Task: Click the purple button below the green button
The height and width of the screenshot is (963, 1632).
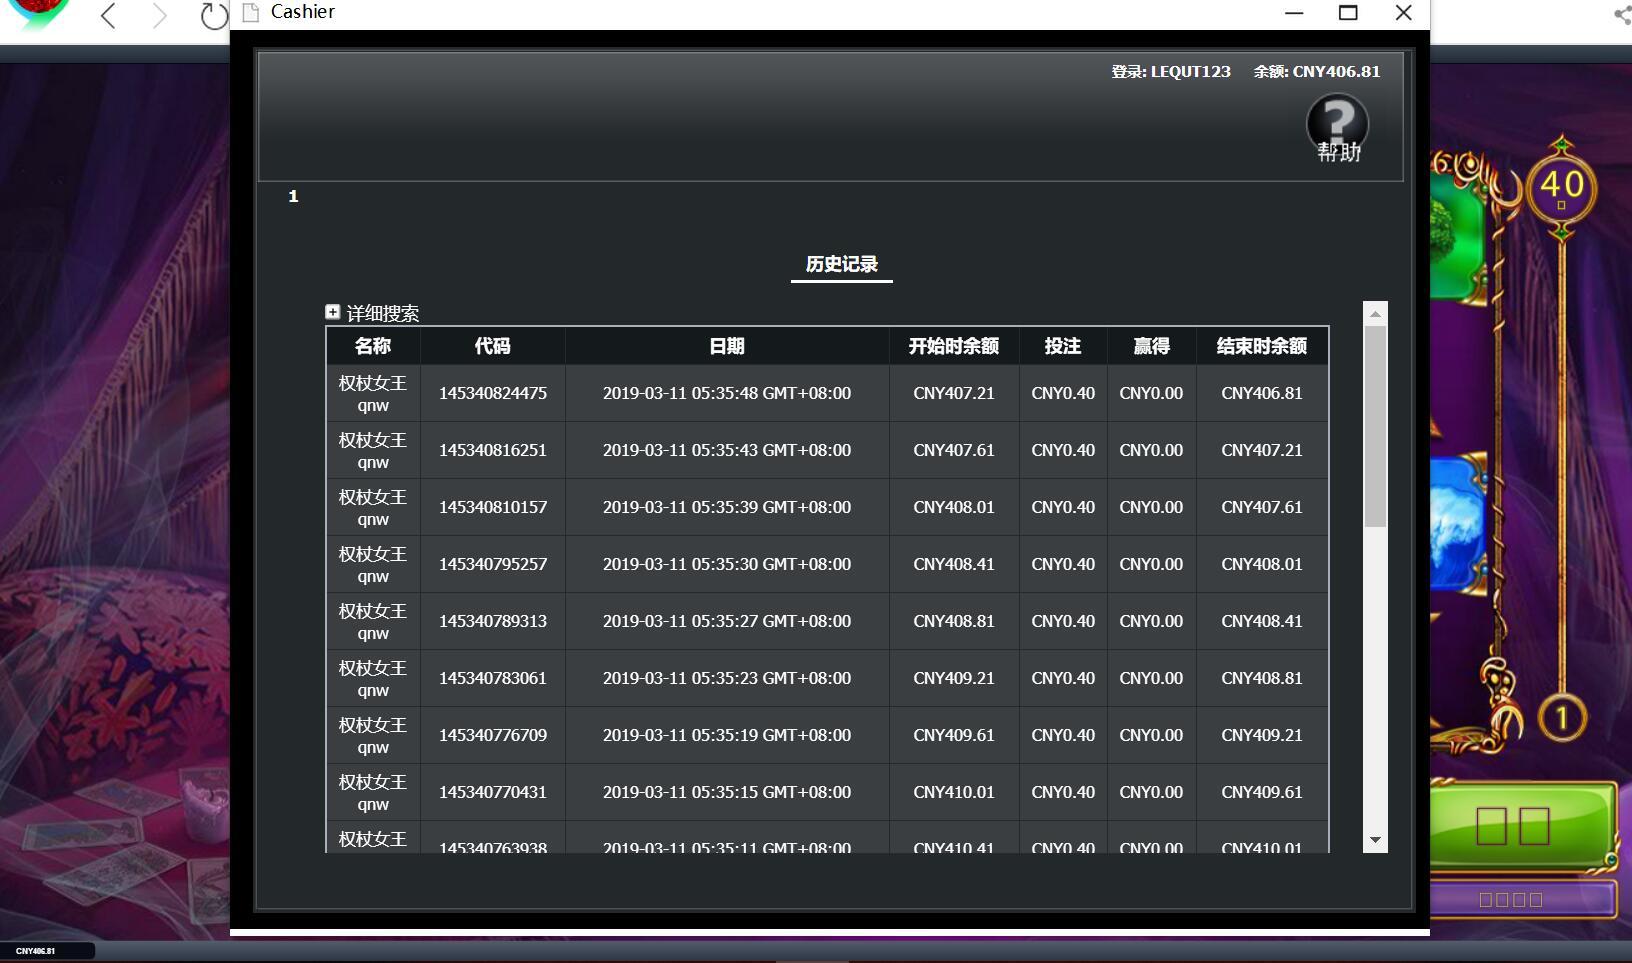Action: click(x=1522, y=899)
